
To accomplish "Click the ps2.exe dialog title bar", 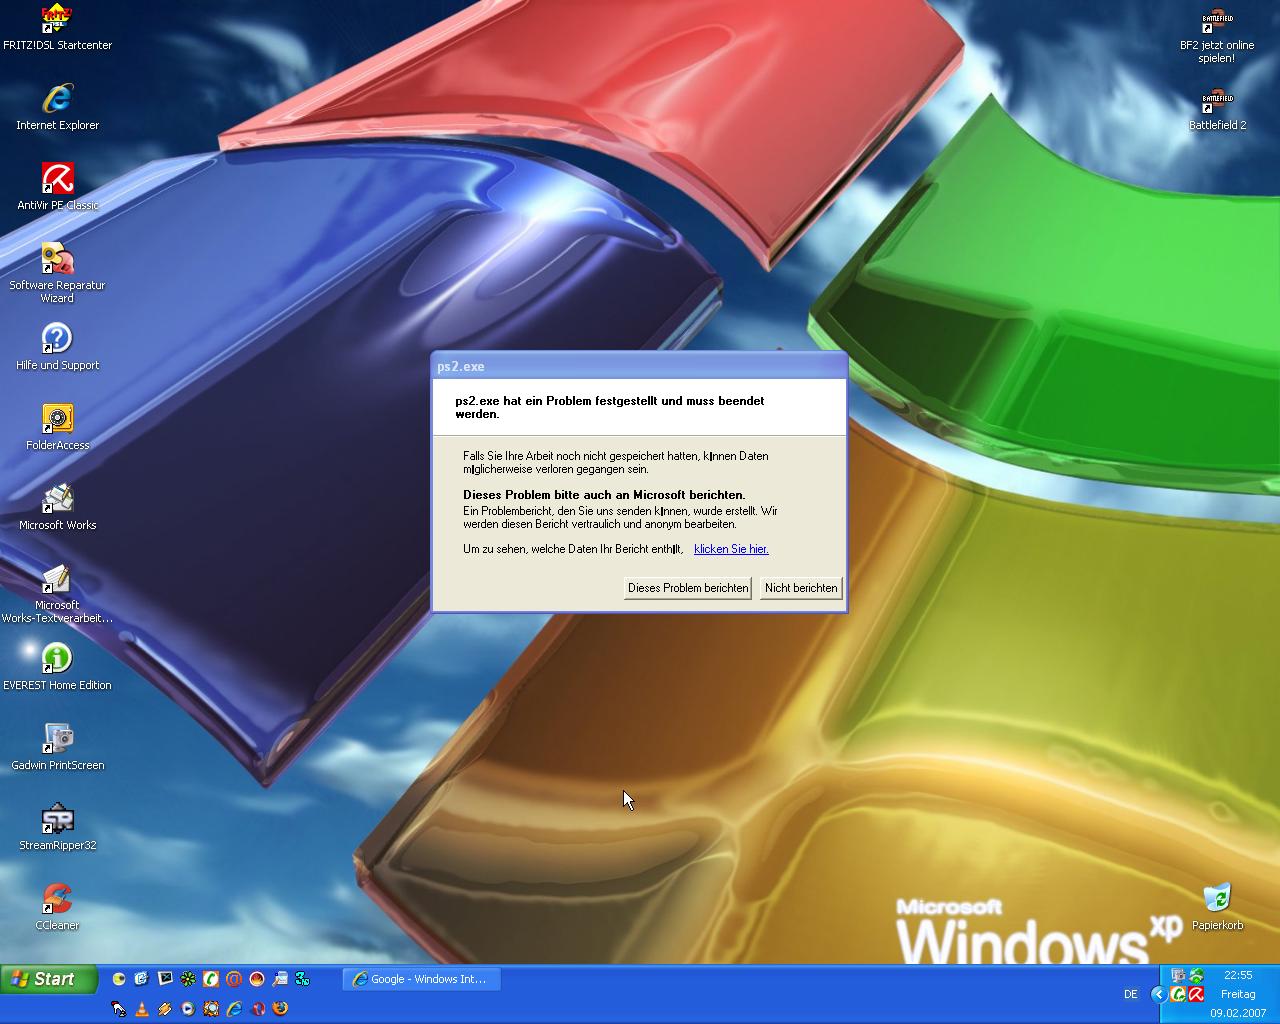I will pyautogui.click(x=639, y=366).
